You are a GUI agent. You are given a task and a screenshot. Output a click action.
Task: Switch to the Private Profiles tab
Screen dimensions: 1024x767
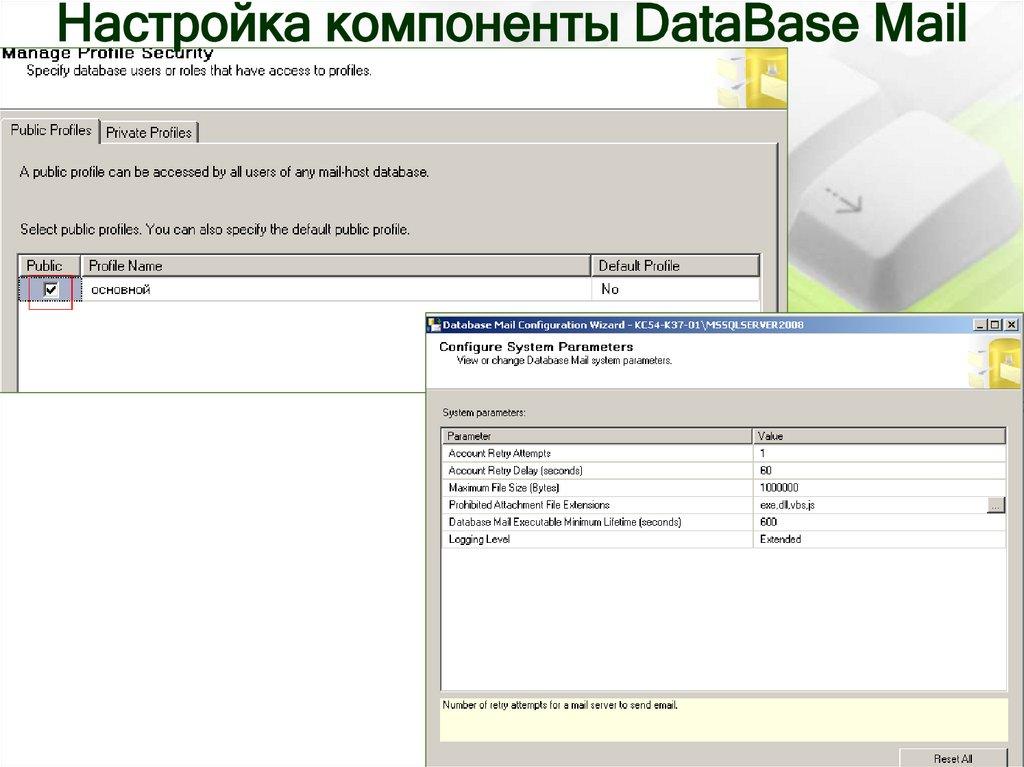[149, 131]
